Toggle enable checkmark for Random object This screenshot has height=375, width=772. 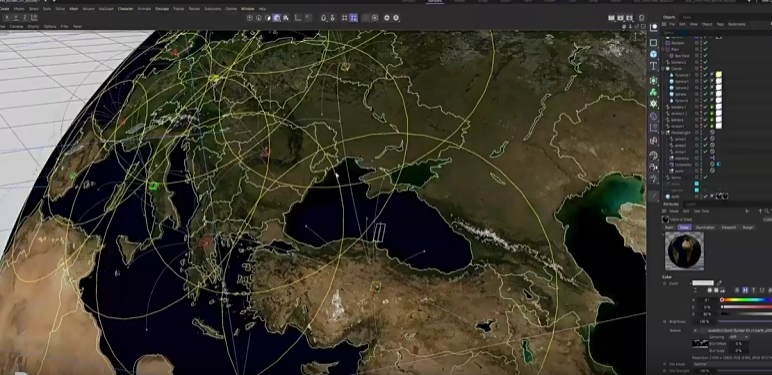(x=706, y=43)
